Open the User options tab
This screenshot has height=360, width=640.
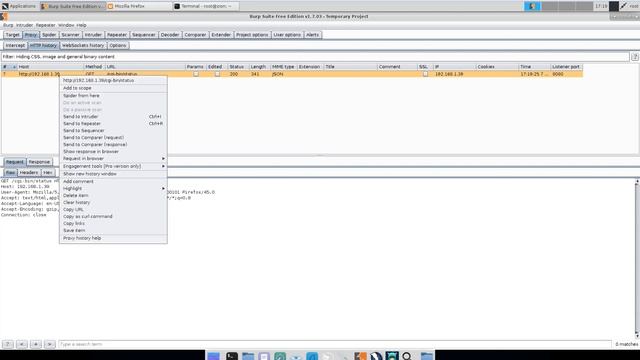(287, 35)
